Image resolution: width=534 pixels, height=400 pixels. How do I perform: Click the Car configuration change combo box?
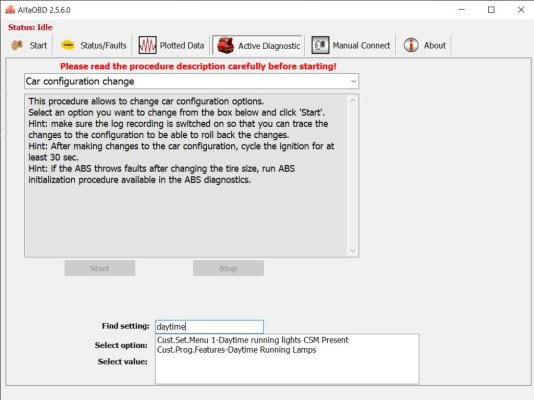191,81
